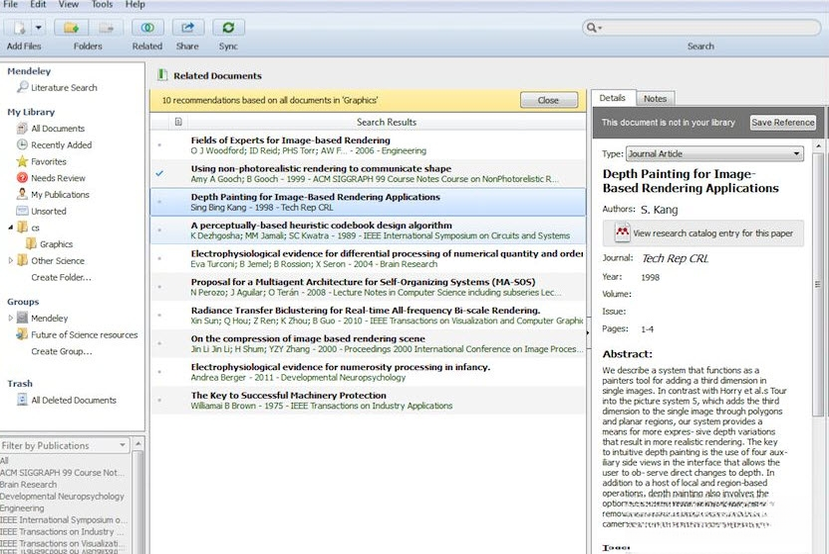This screenshot has width=829, height=554.
Task: Toggle checkmark on Using non-photorealistic rendering row
Action: pyautogui.click(x=160, y=173)
